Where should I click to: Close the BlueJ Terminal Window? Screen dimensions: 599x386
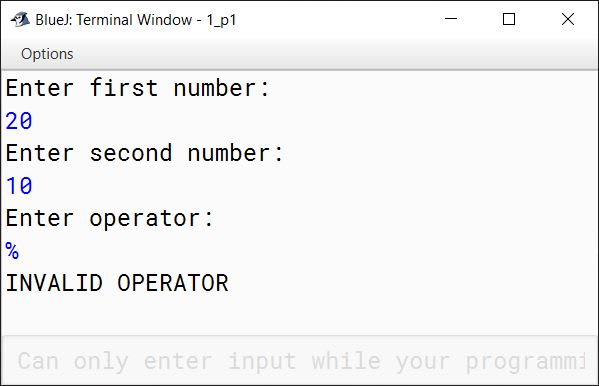click(x=568, y=19)
